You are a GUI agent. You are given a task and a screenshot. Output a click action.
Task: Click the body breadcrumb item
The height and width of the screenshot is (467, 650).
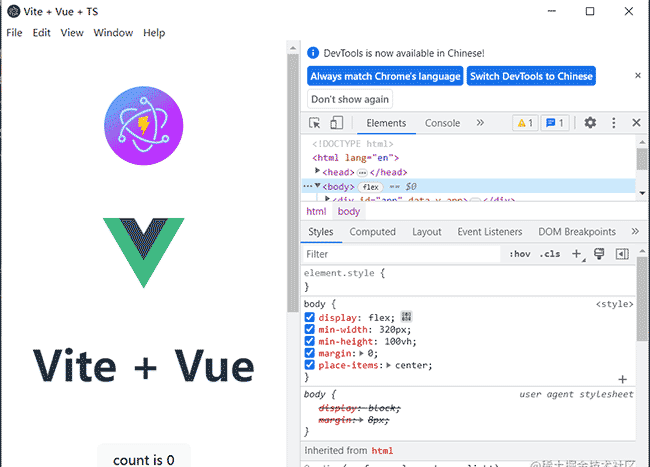pyautogui.click(x=349, y=211)
